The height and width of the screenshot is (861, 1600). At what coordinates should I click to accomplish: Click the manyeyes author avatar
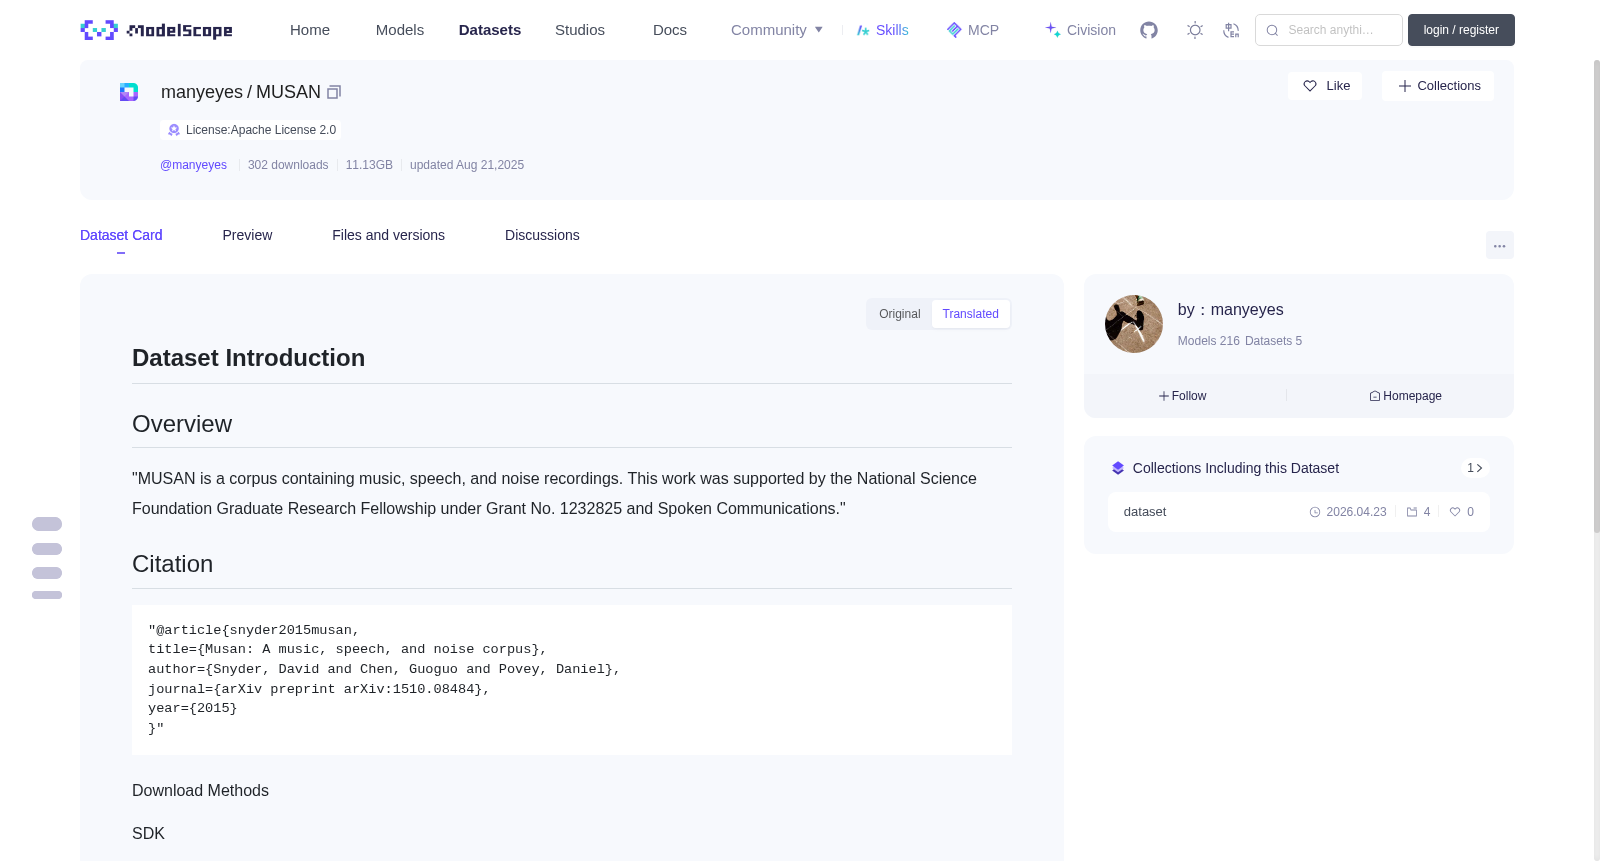[1134, 324]
